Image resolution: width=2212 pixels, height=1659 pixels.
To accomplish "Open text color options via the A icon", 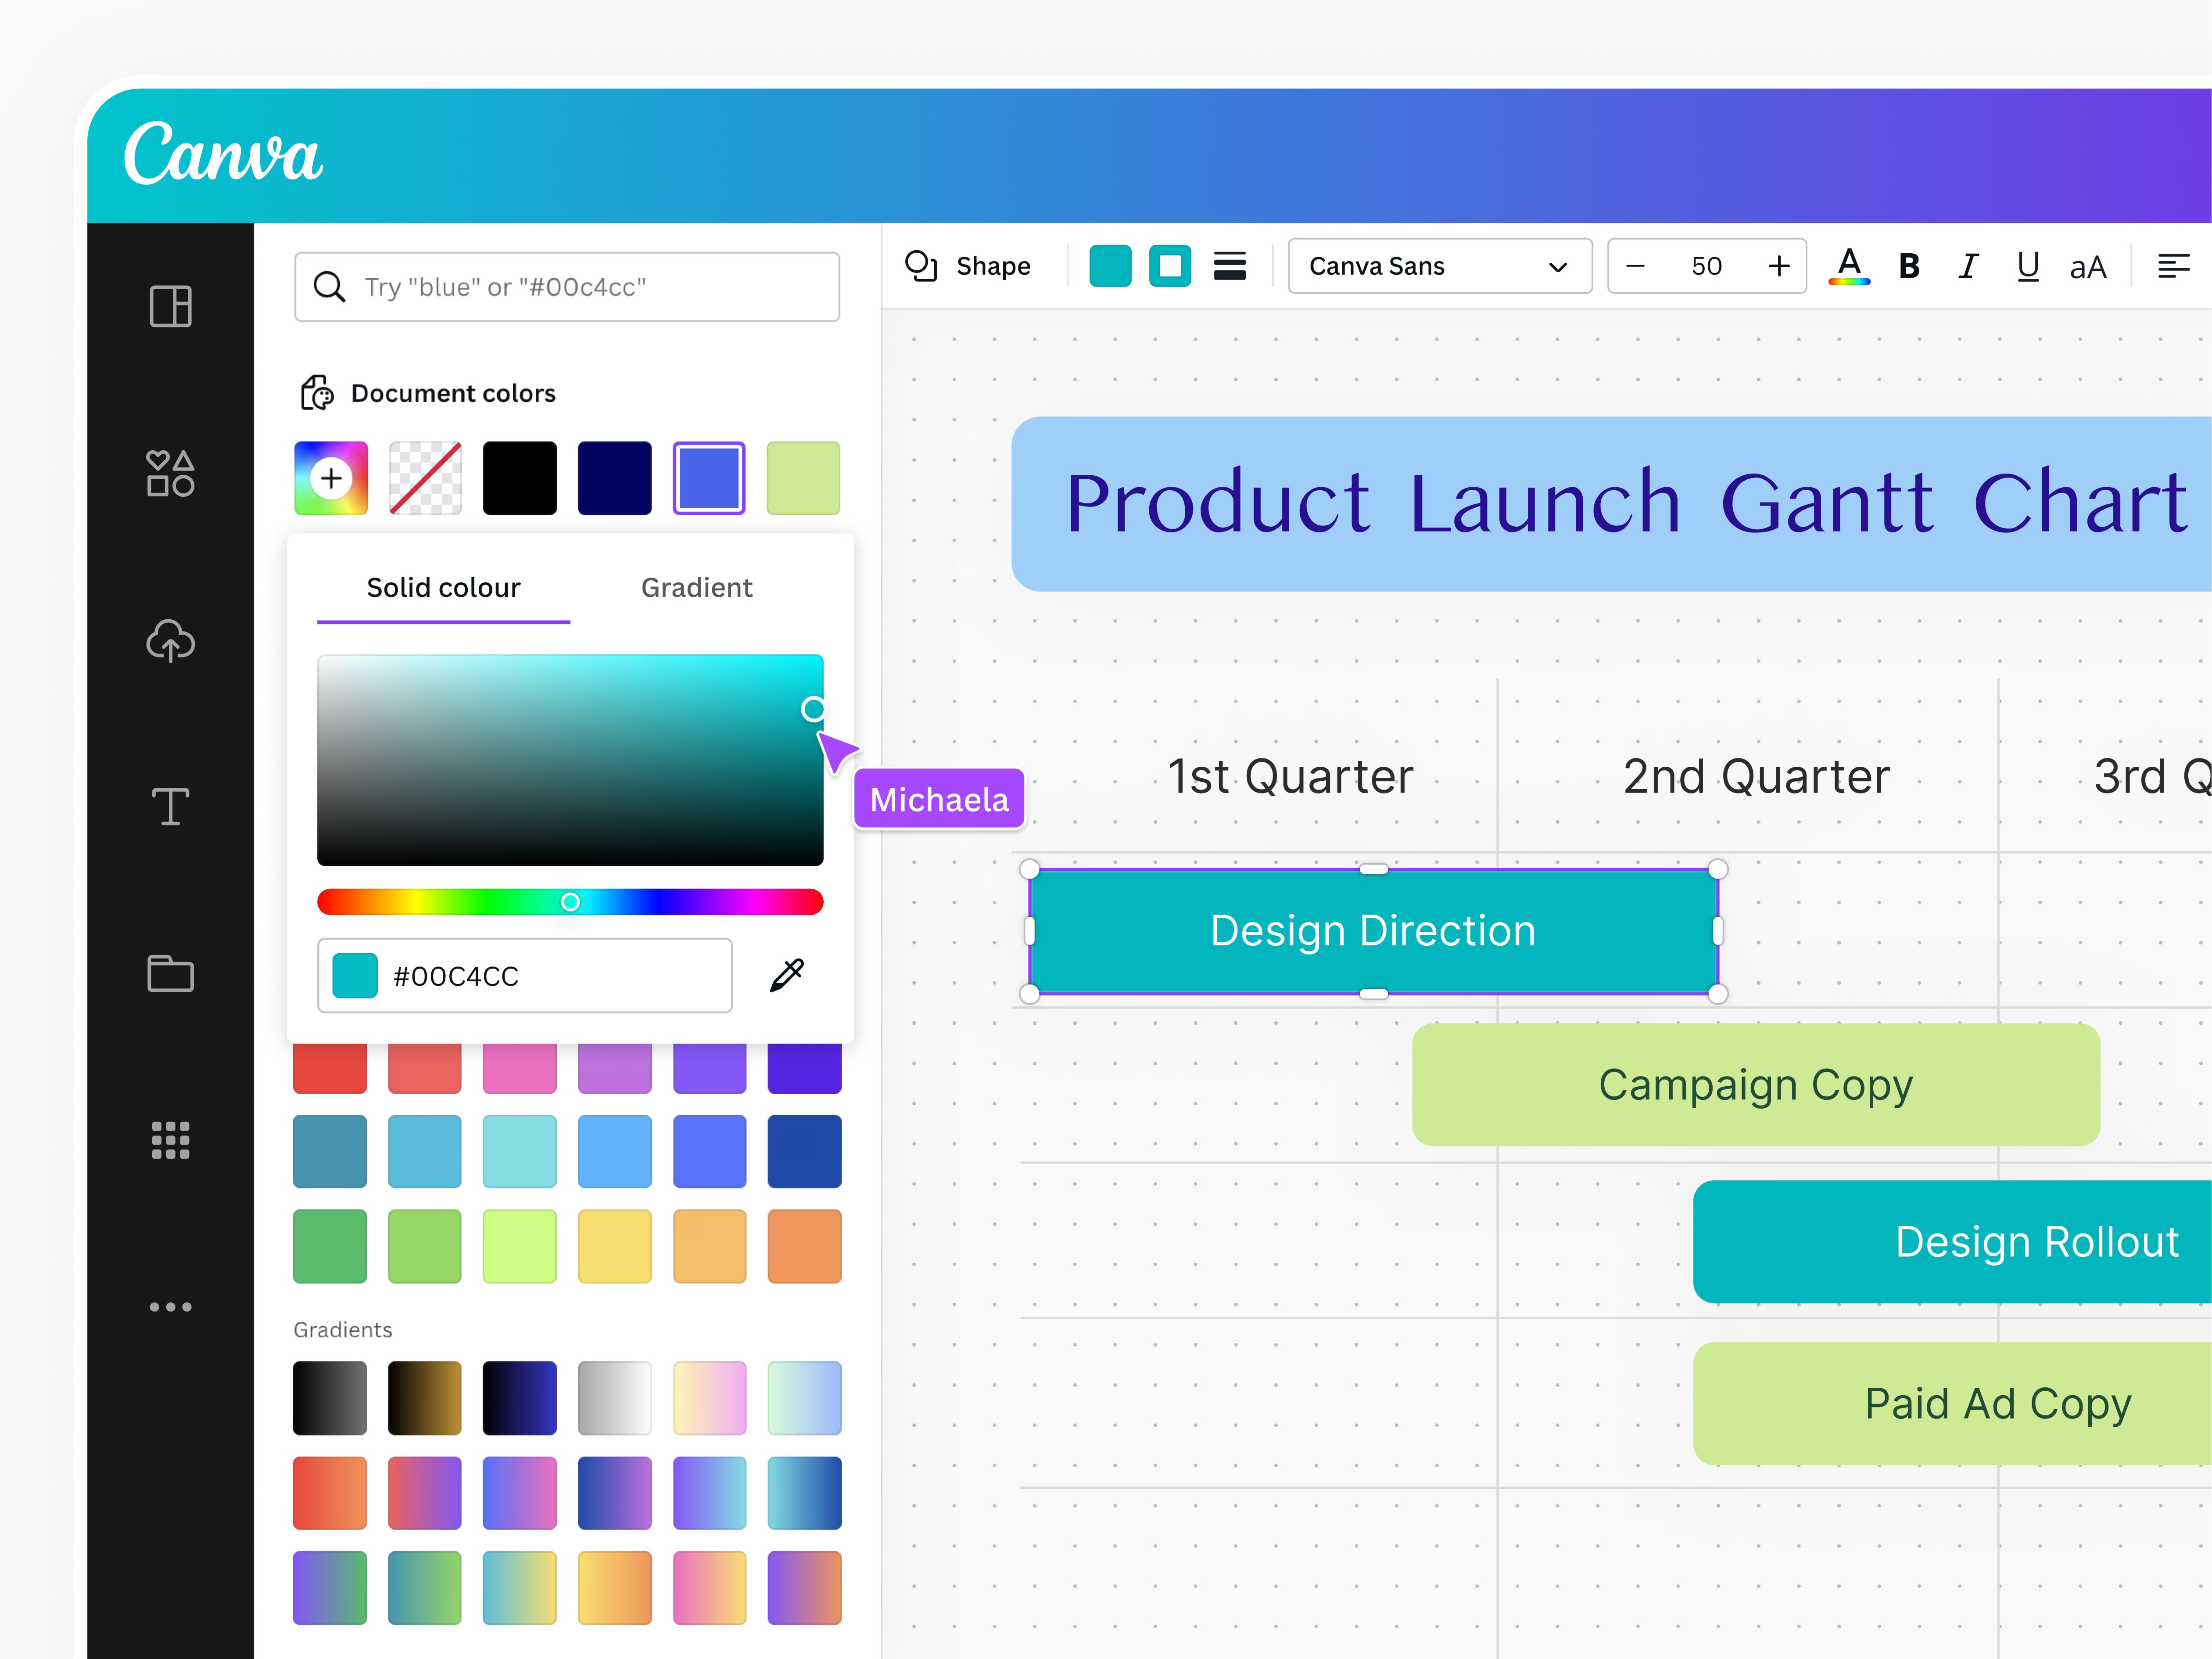I will 1850,265.
